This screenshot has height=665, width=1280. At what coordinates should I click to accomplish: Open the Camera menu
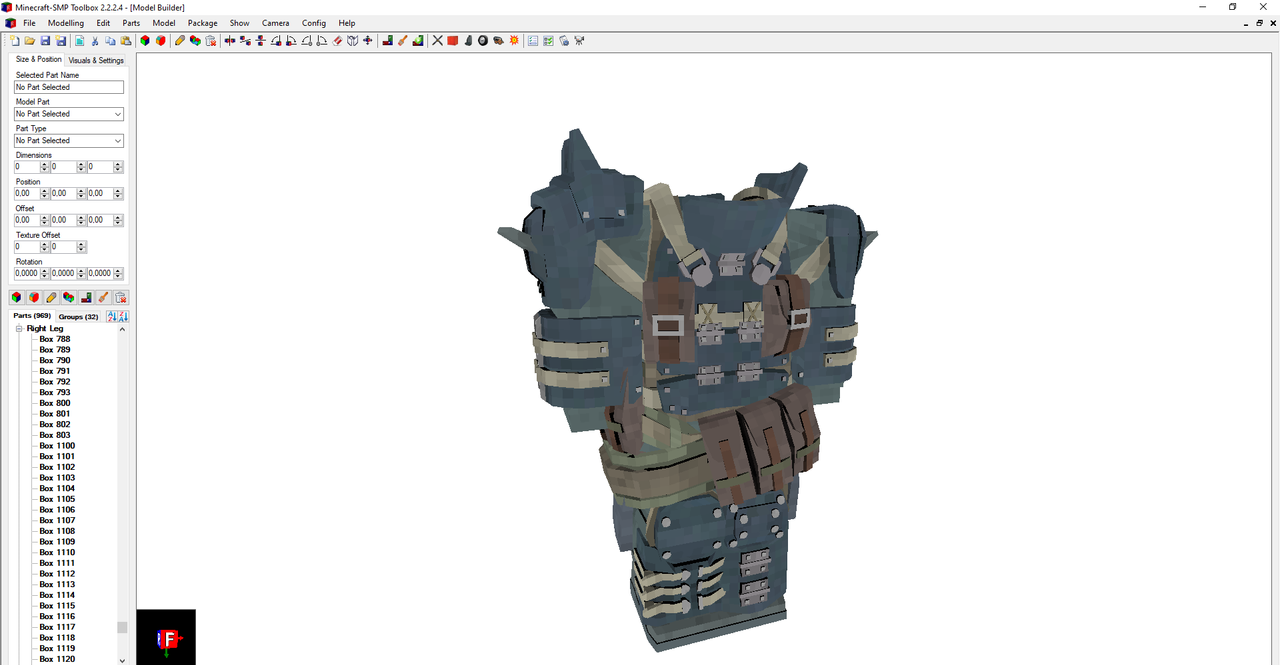pos(276,23)
